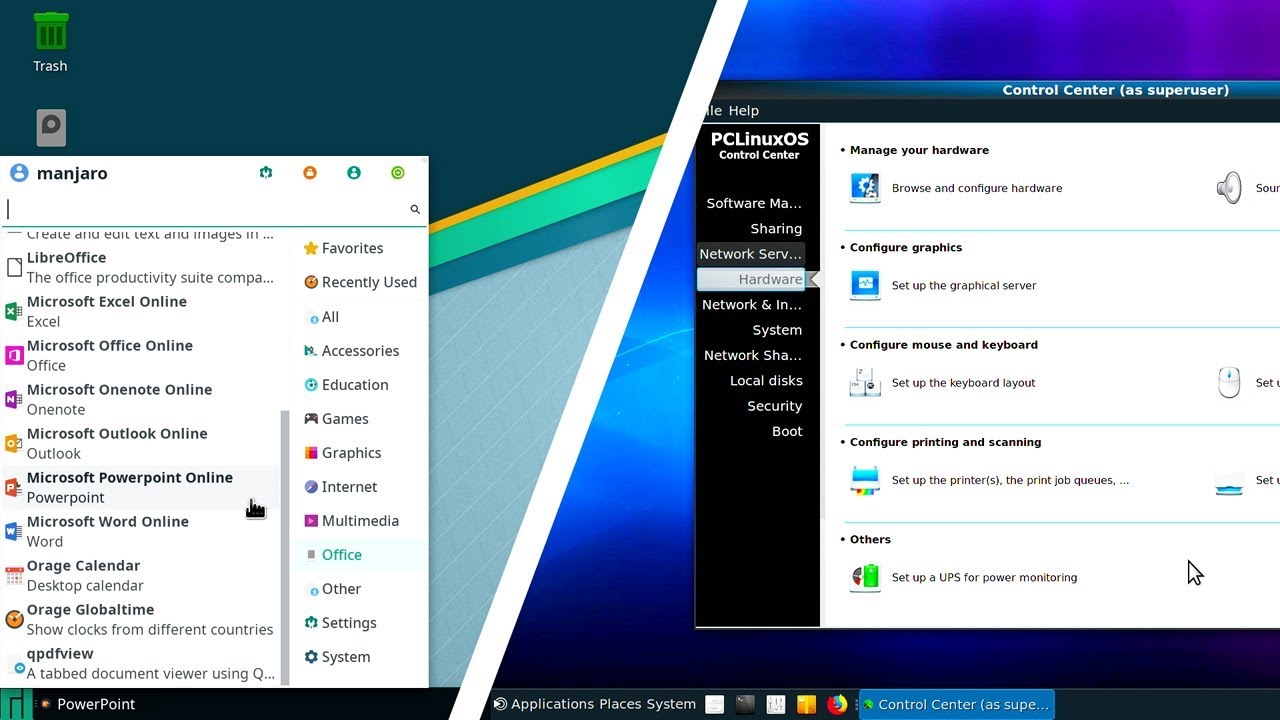Select Network Services in sidebar

click(x=751, y=254)
